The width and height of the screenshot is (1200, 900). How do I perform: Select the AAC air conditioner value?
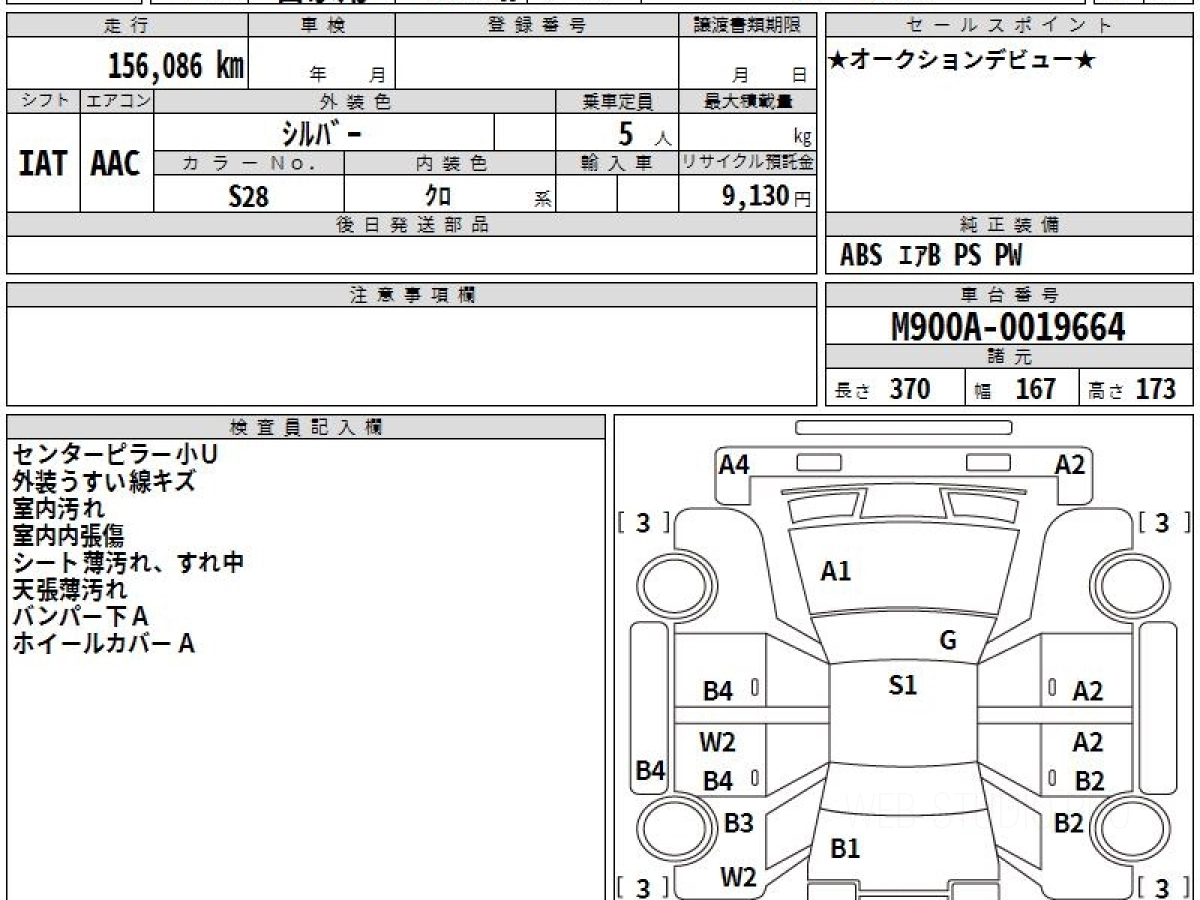(x=116, y=164)
